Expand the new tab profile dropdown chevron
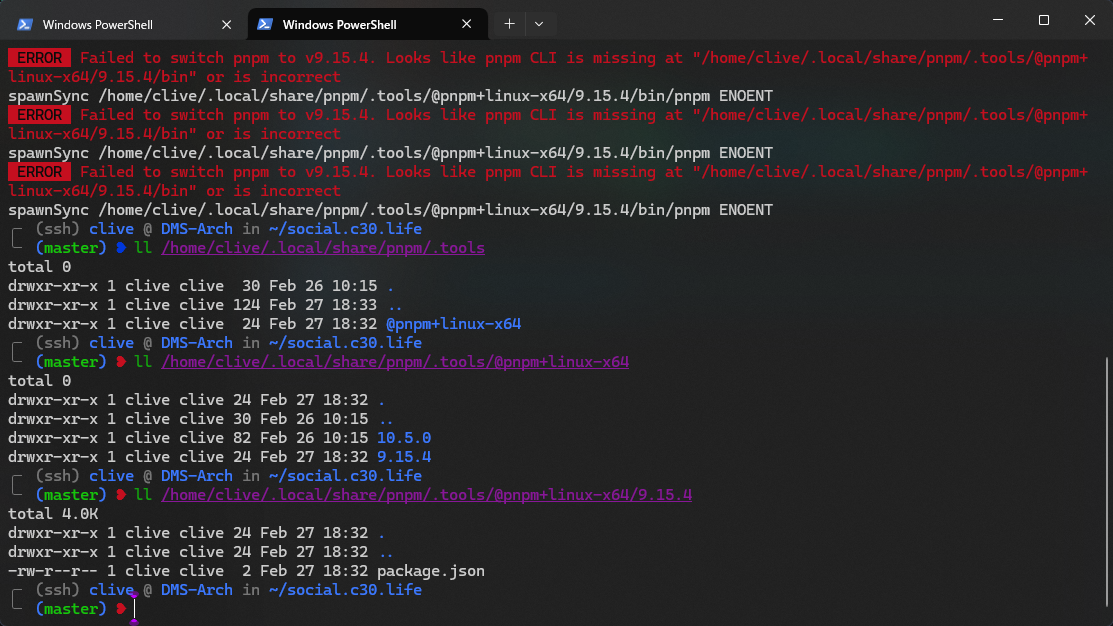 click(539, 23)
